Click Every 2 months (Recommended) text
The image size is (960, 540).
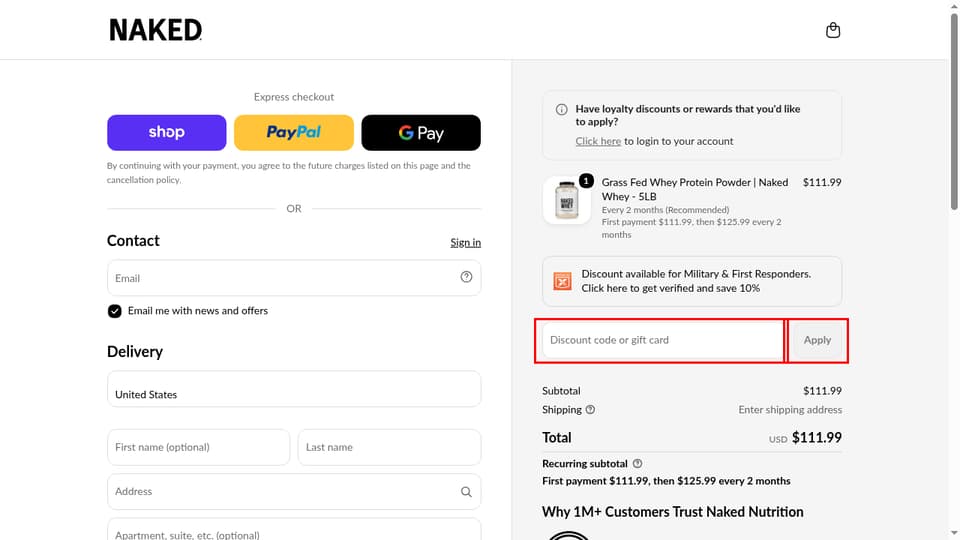[x=665, y=210]
